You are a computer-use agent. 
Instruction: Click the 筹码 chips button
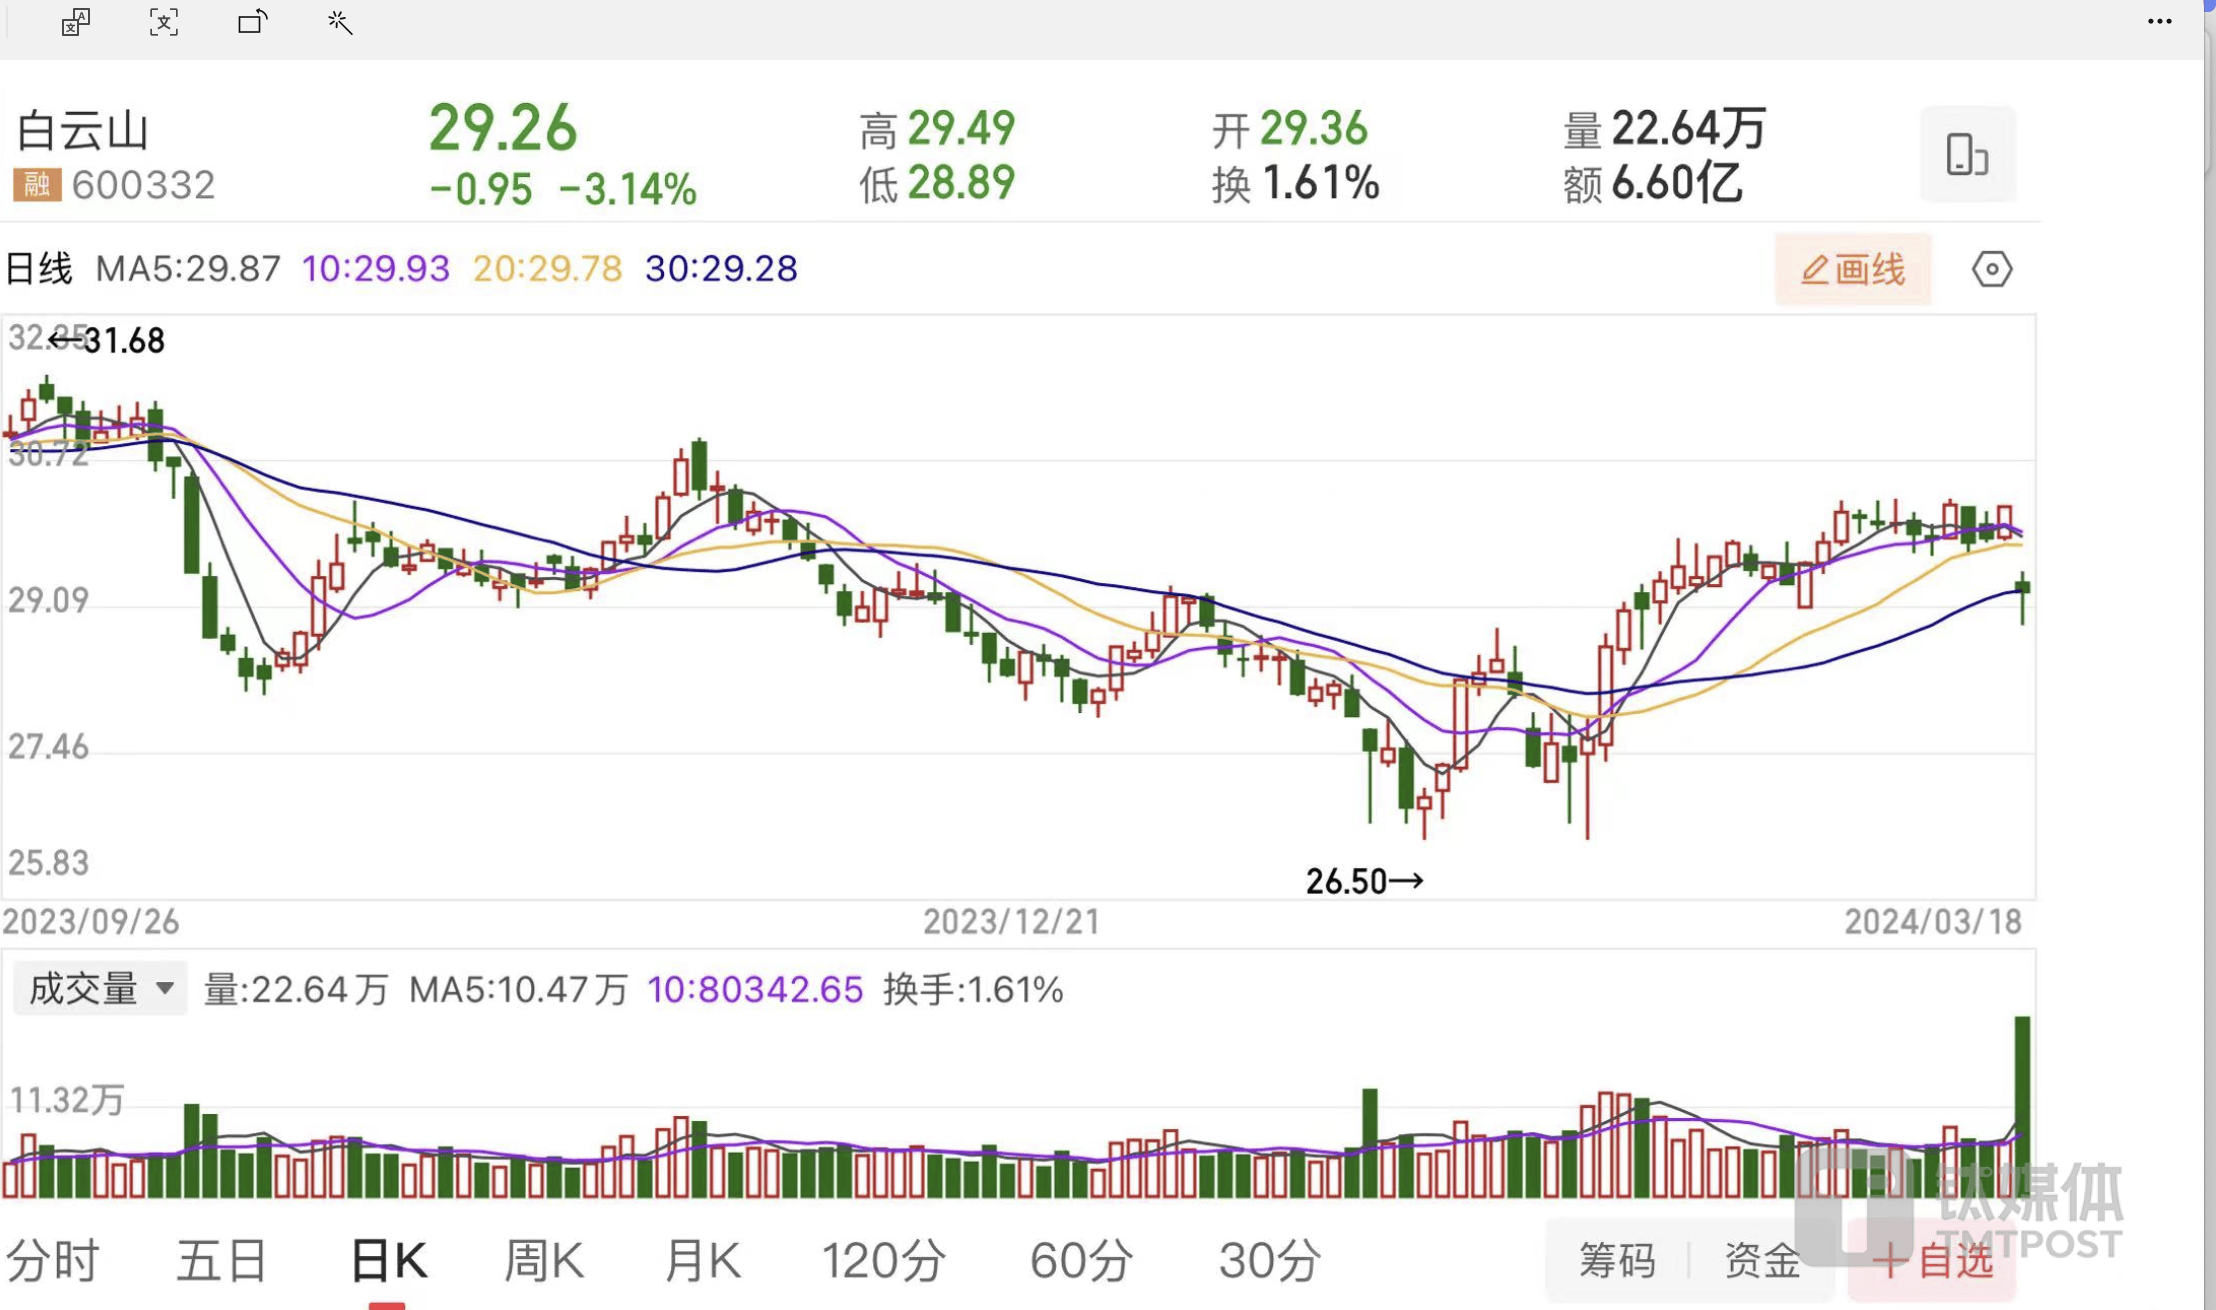(1616, 1260)
